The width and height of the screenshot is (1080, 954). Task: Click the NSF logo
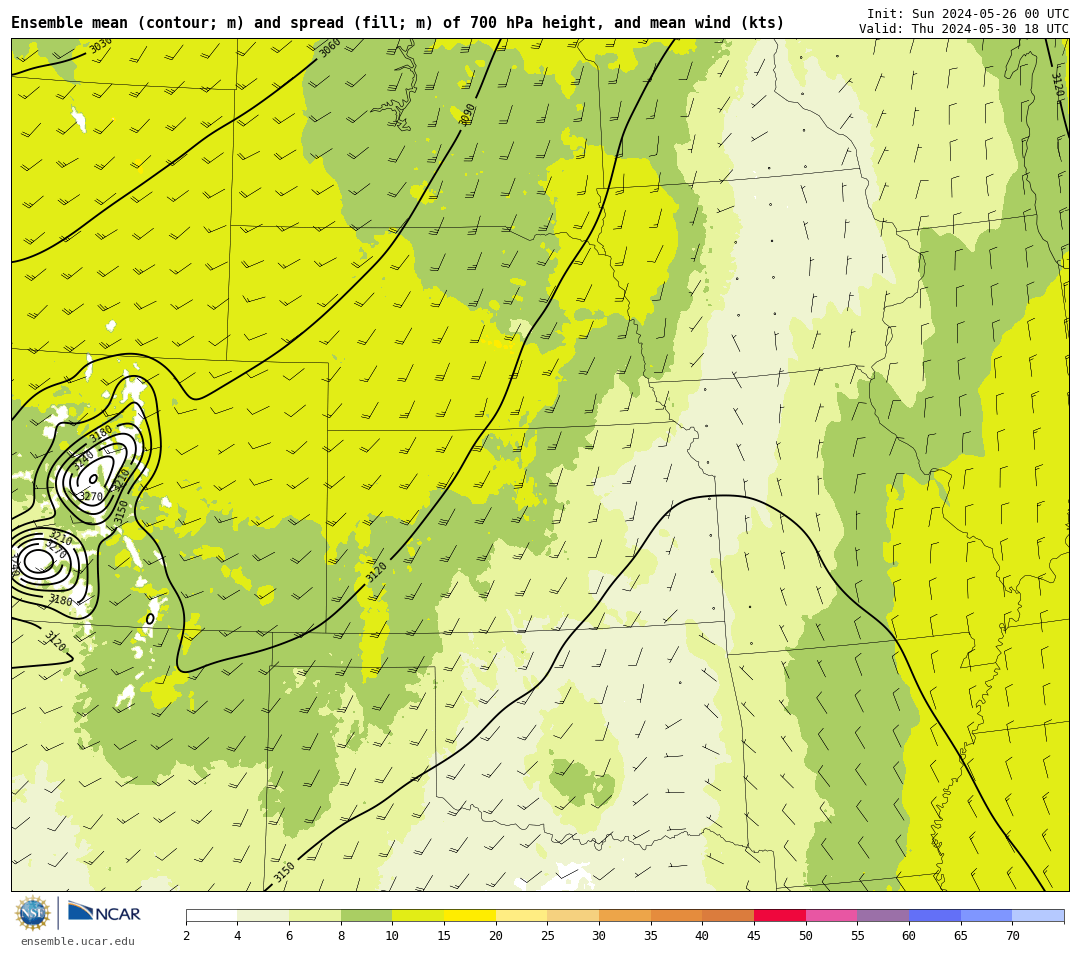32,913
